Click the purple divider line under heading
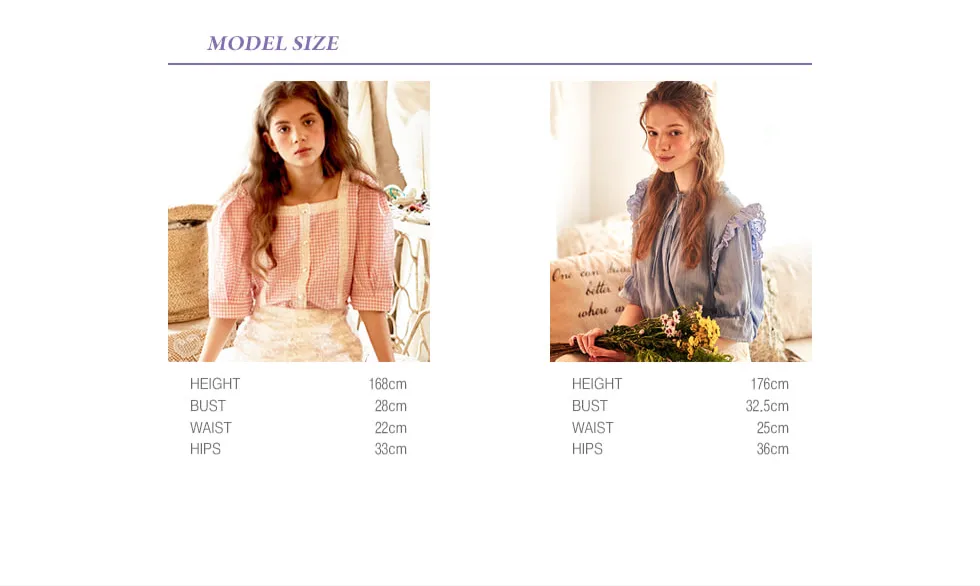 [x=490, y=64]
